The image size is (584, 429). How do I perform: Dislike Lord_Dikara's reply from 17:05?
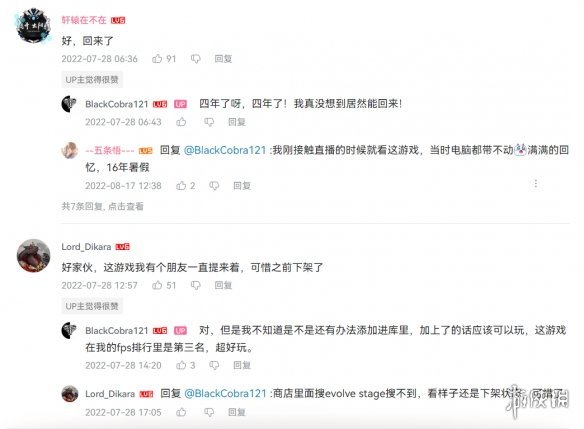pyautogui.click(x=209, y=413)
